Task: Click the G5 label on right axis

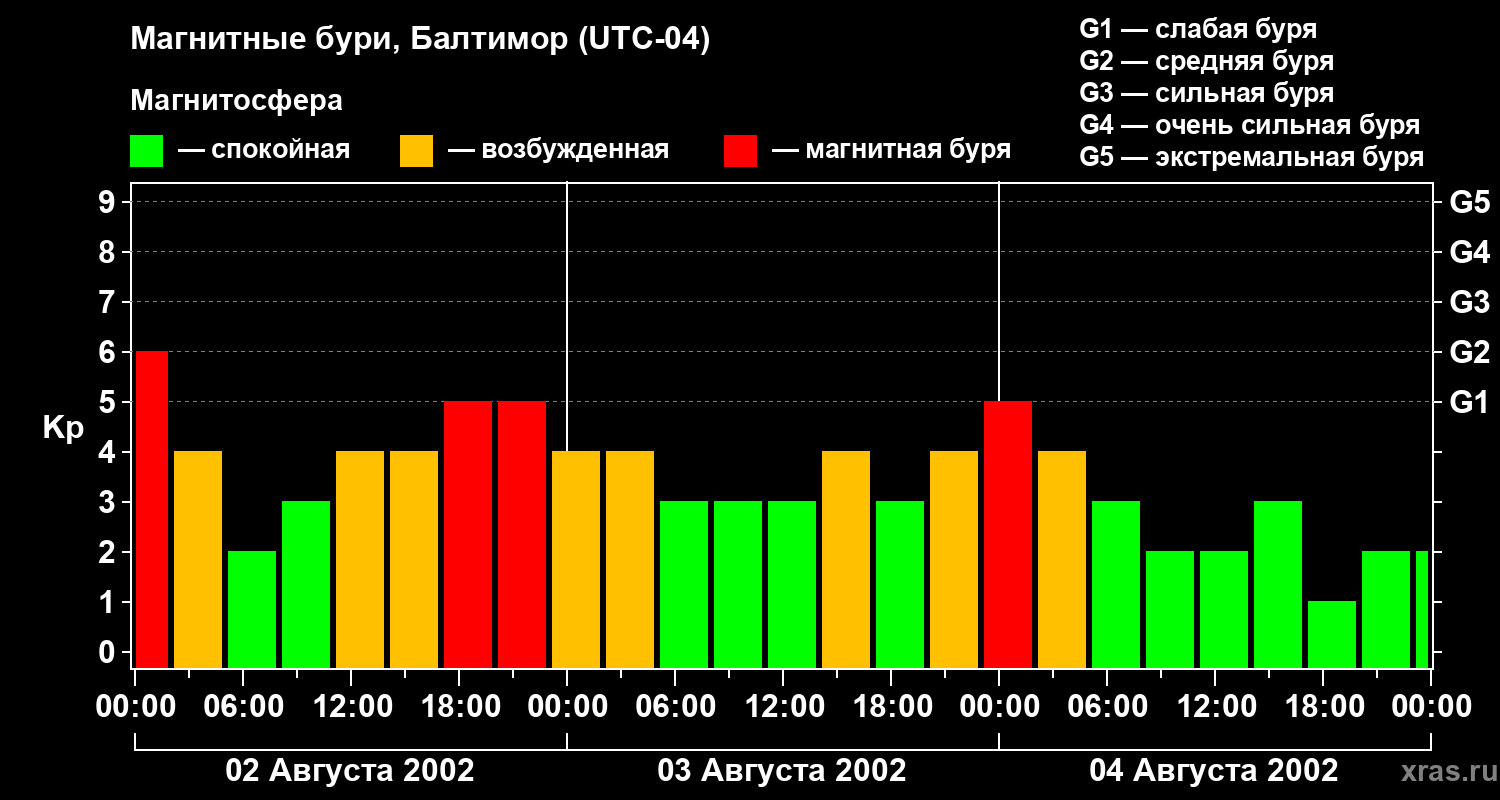Action: pos(1469,203)
